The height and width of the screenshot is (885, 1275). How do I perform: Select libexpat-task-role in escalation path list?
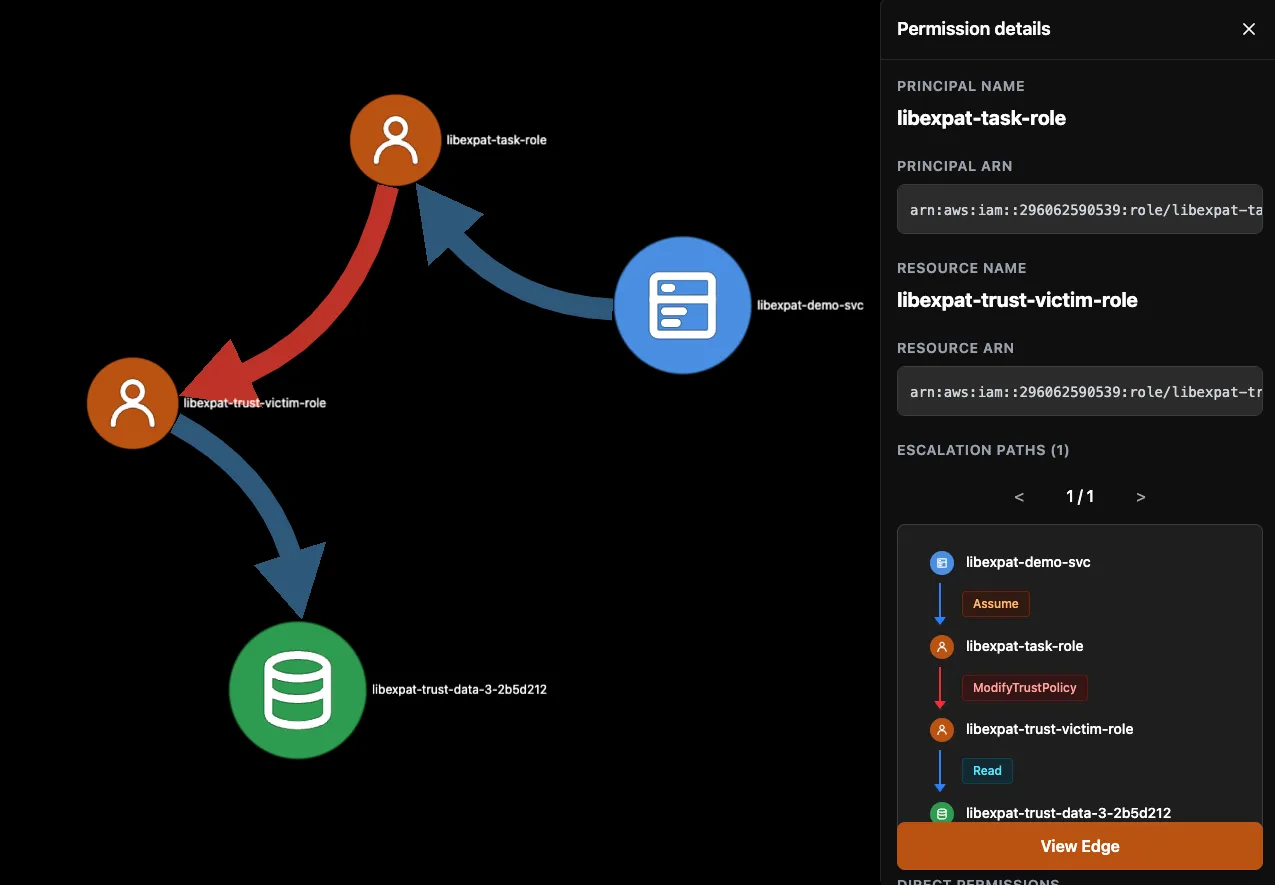(x=1024, y=646)
